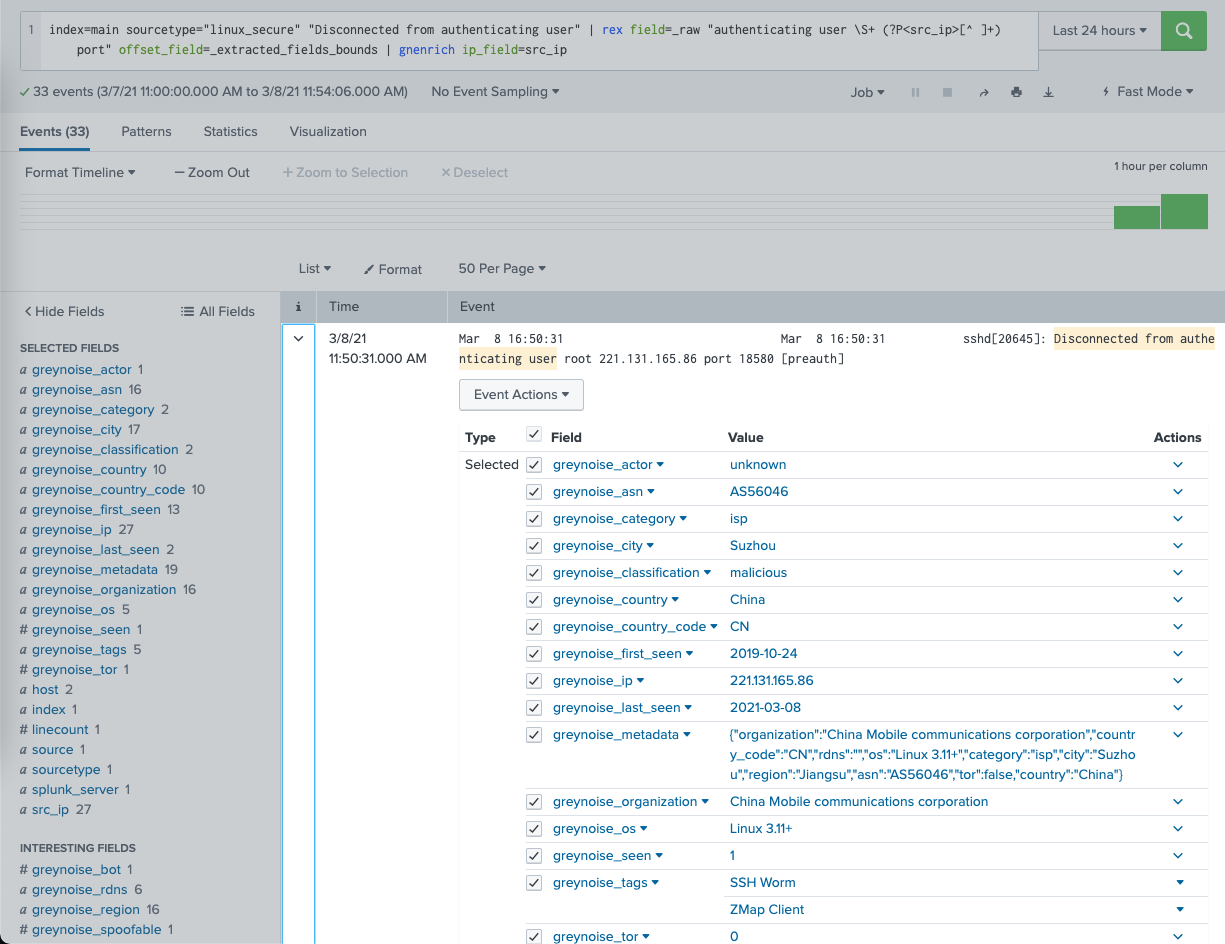Uncheck greynoise_metadata field checkbox
The image size is (1225, 944).
[534, 735]
